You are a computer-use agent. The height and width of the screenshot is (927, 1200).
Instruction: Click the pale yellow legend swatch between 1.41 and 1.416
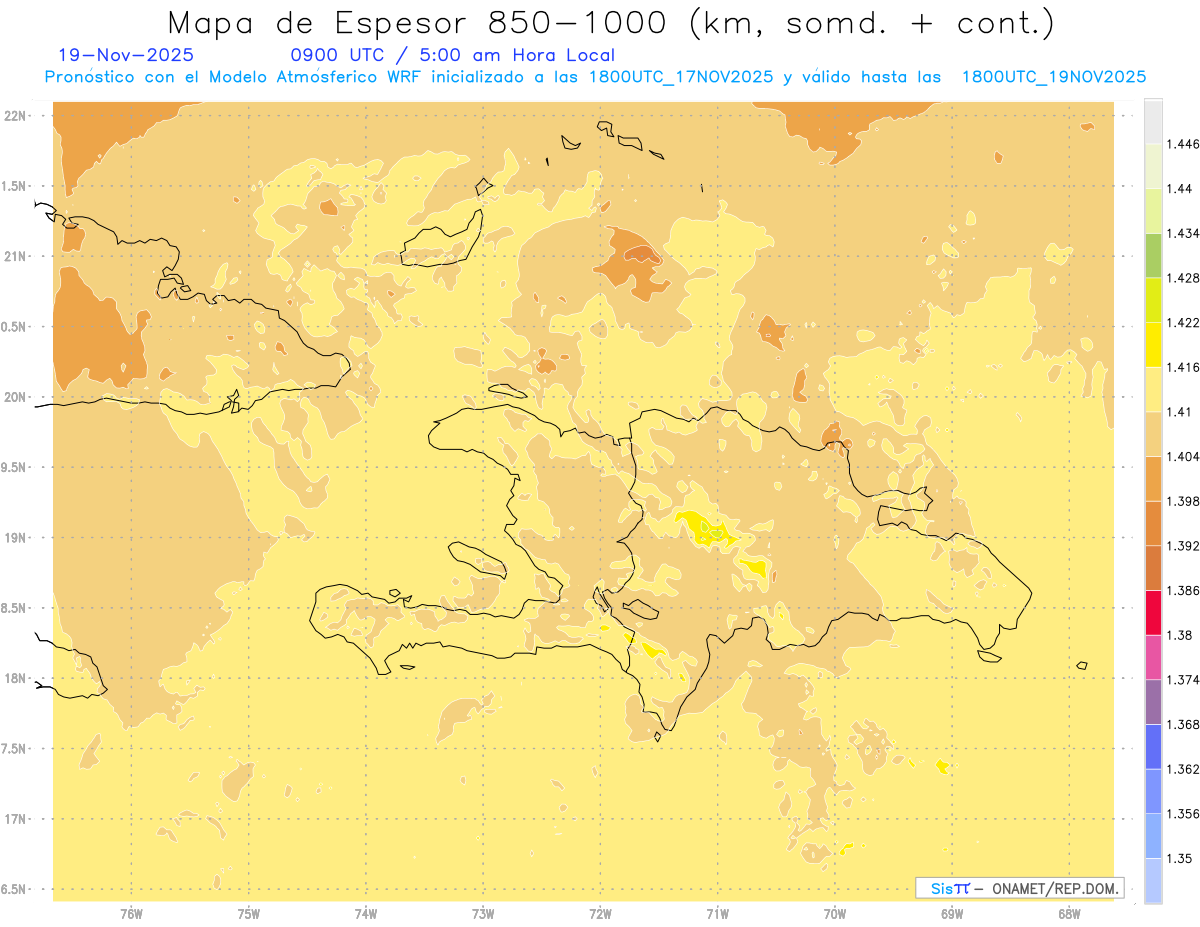click(1153, 389)
